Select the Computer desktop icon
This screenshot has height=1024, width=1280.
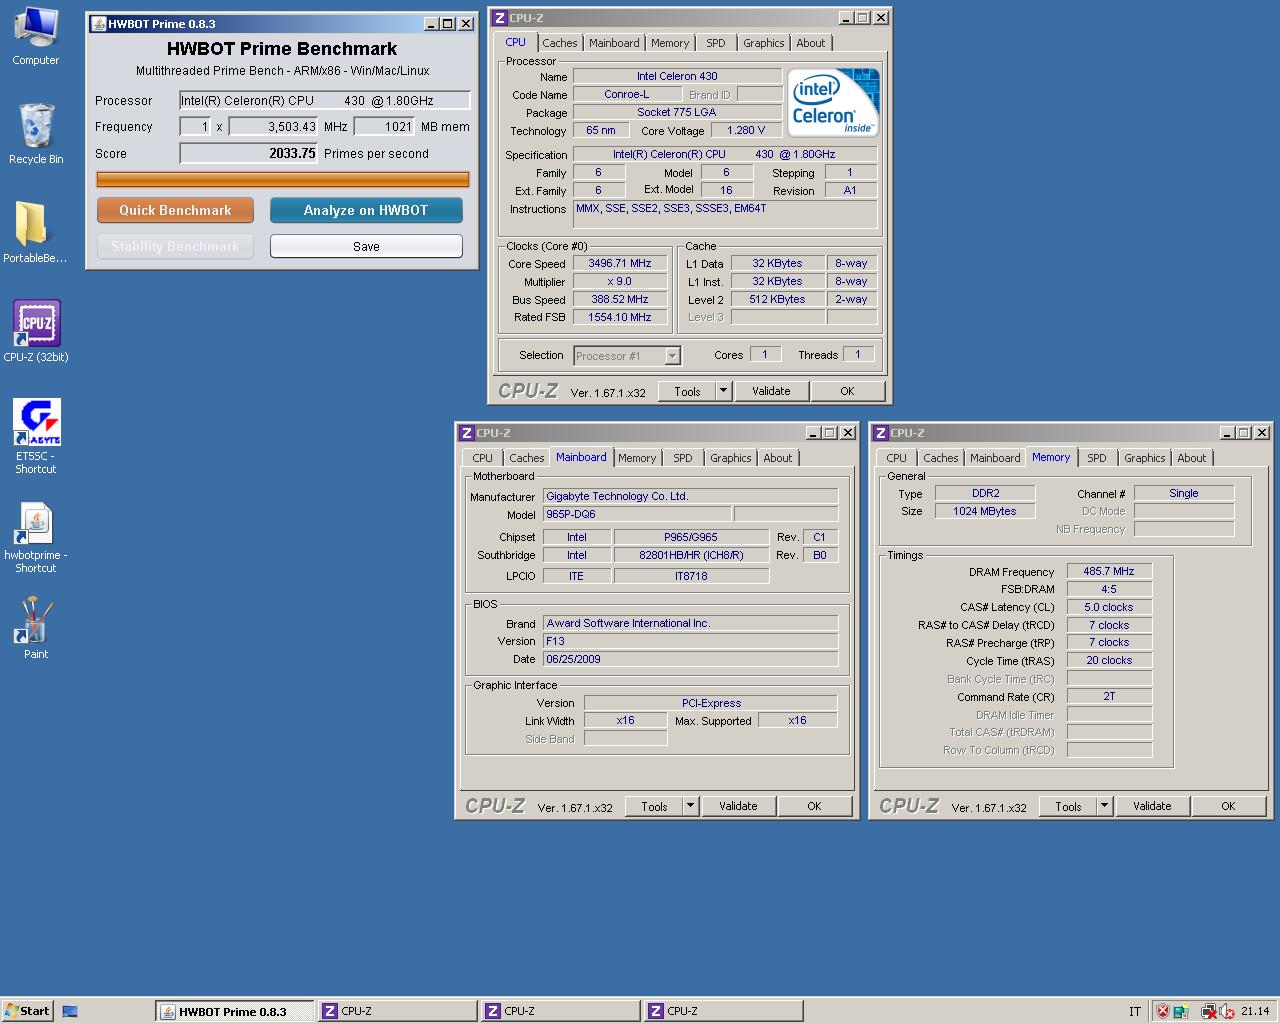[36, 36]
